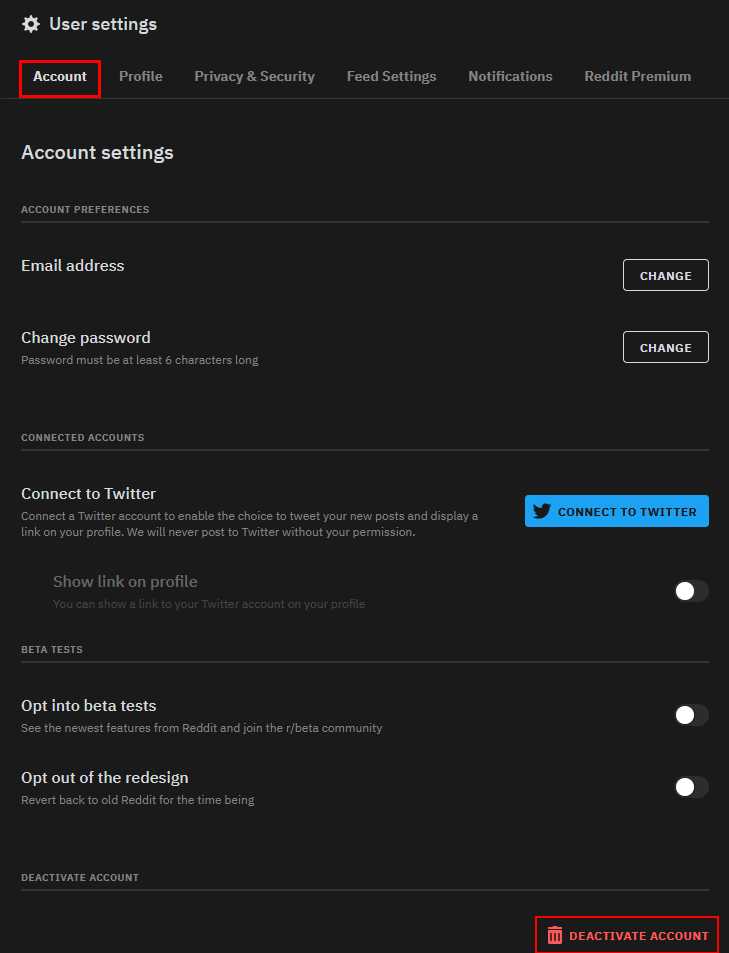Click the CONNECTED ACCOUNTS section header

pos(83,438)
